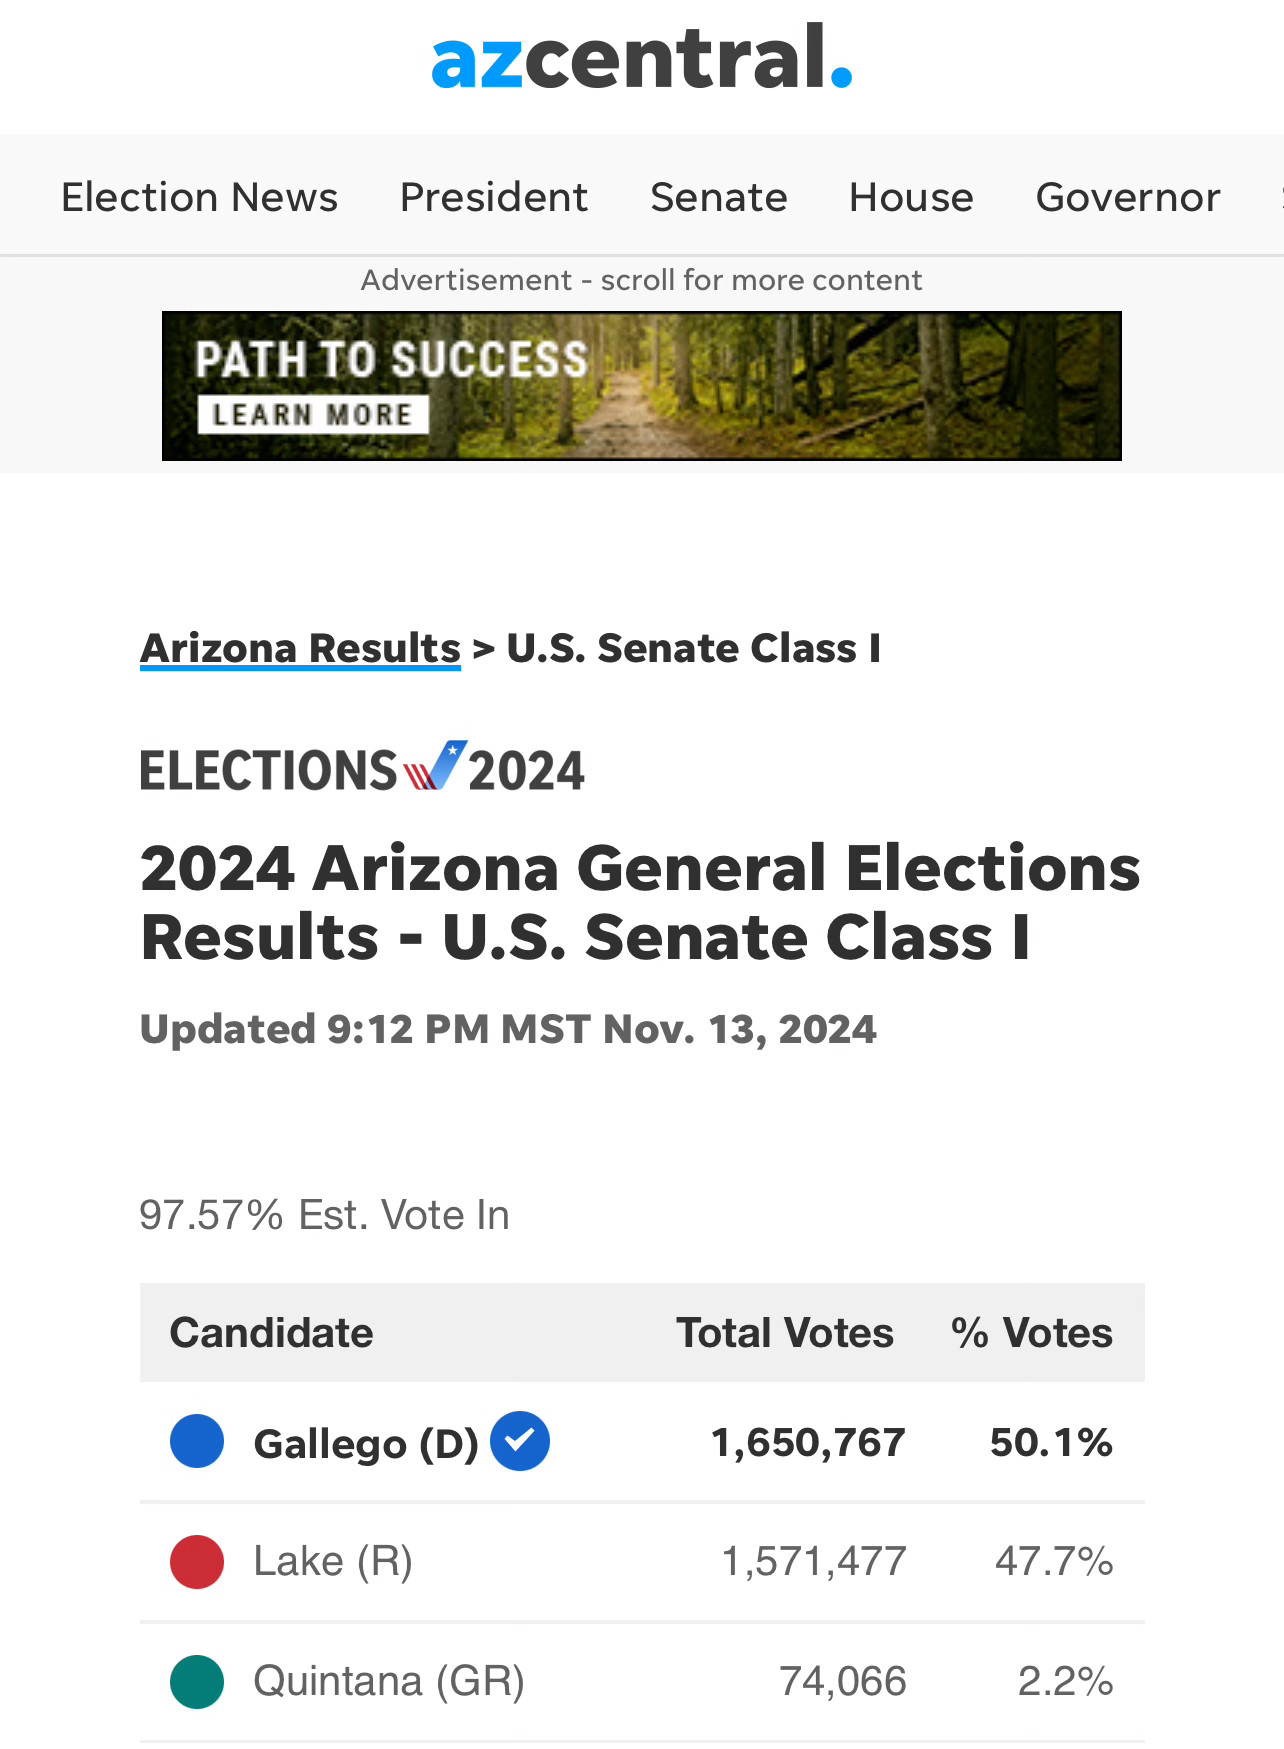
Task: Select the Governor tab
Action: pyautogui.click(x=1128, y=197)
